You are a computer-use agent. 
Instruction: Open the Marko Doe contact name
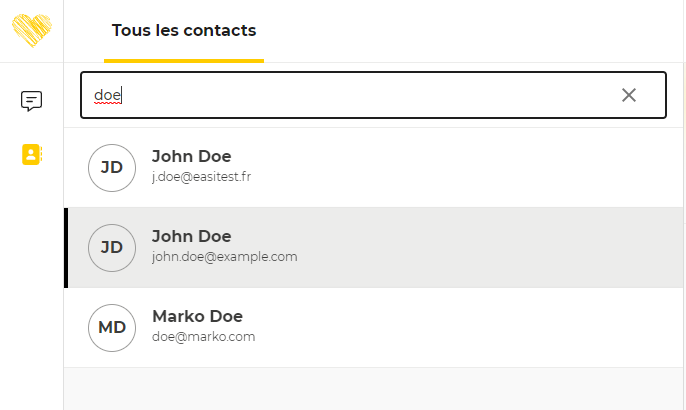[197, 316]
